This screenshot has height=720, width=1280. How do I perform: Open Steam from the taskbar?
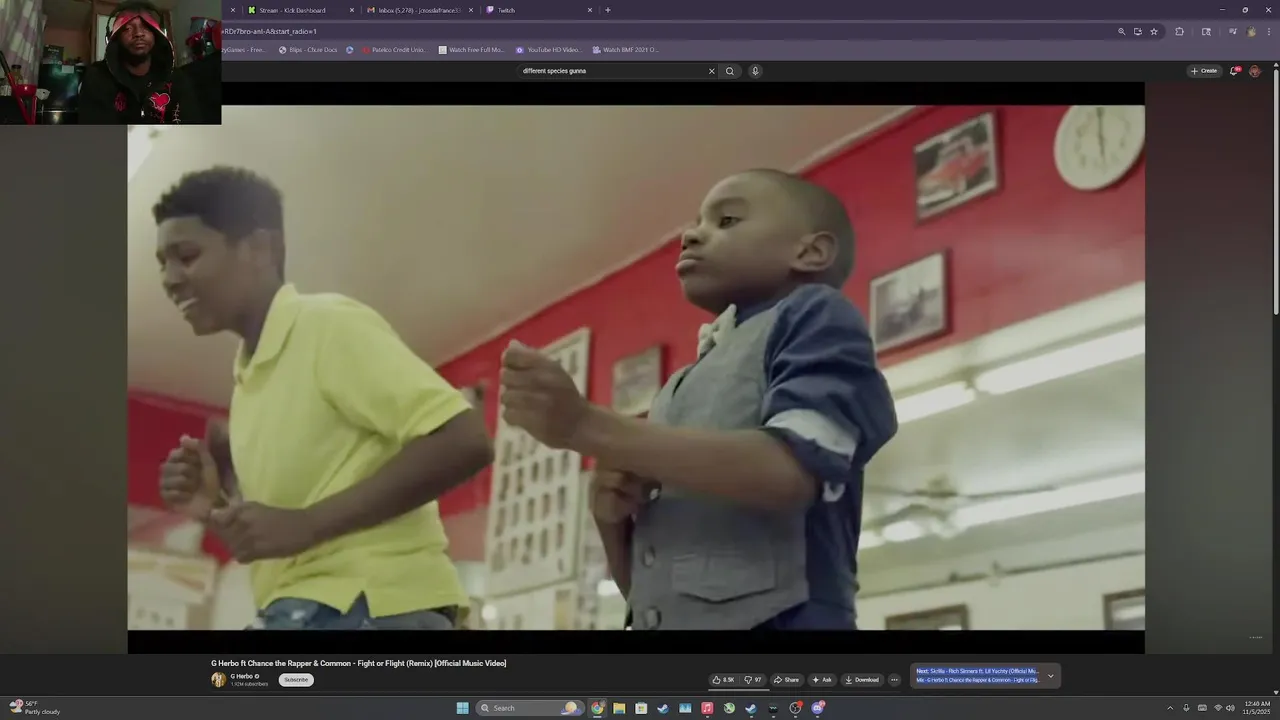tap(663, 708)
